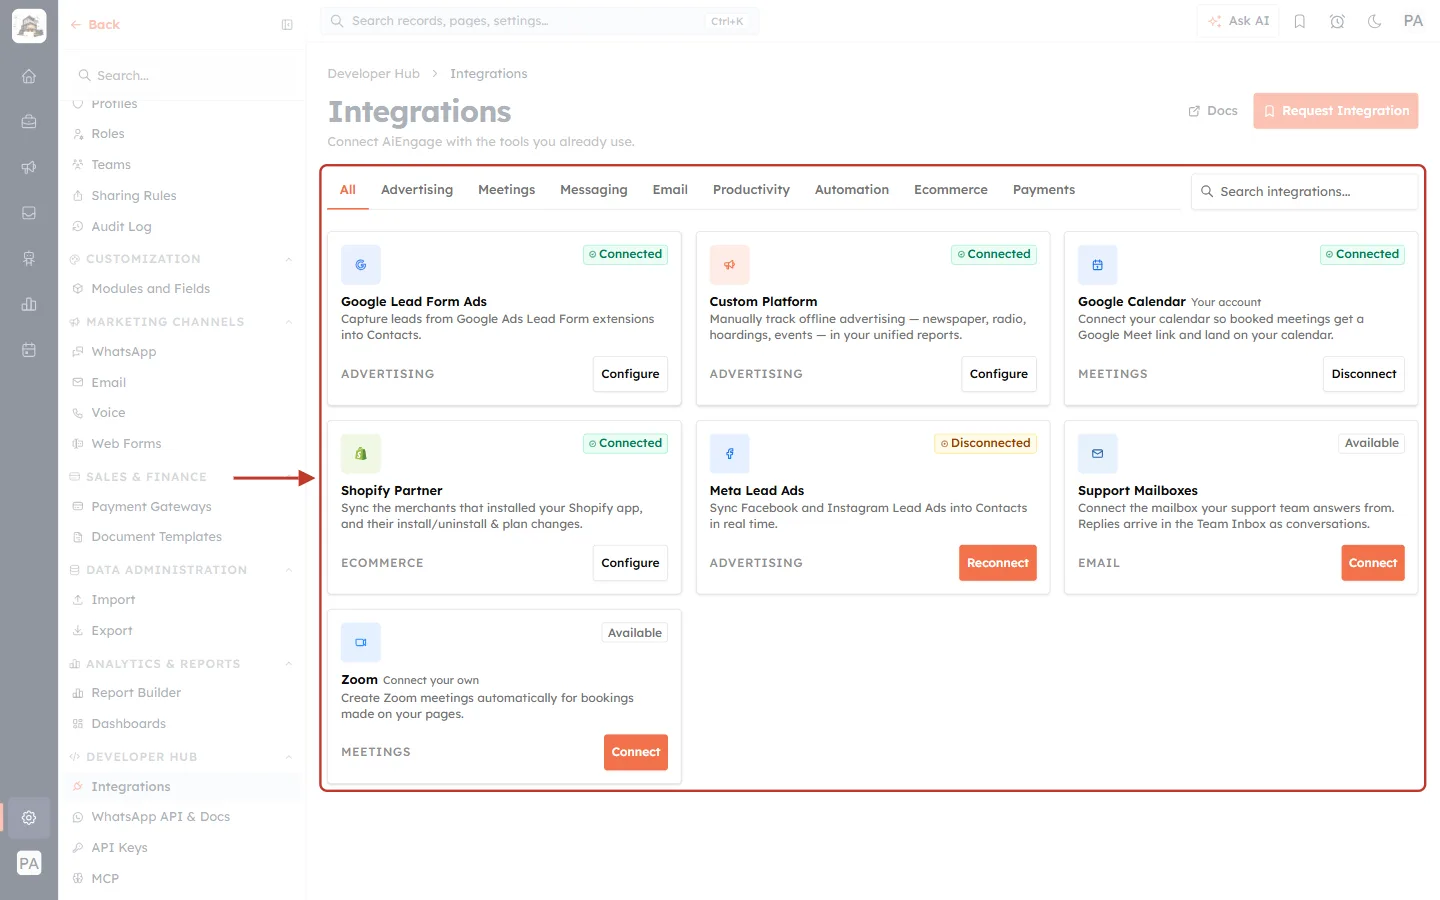The width and height of the screenshot is (1440, 900).
Task: Click the Zoom camera card icon
Action: point(361,643)
